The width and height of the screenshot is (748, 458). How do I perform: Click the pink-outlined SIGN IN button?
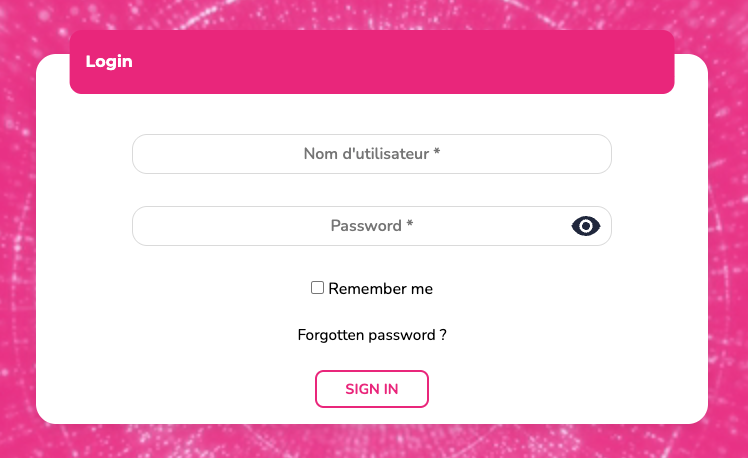point(372,389)
